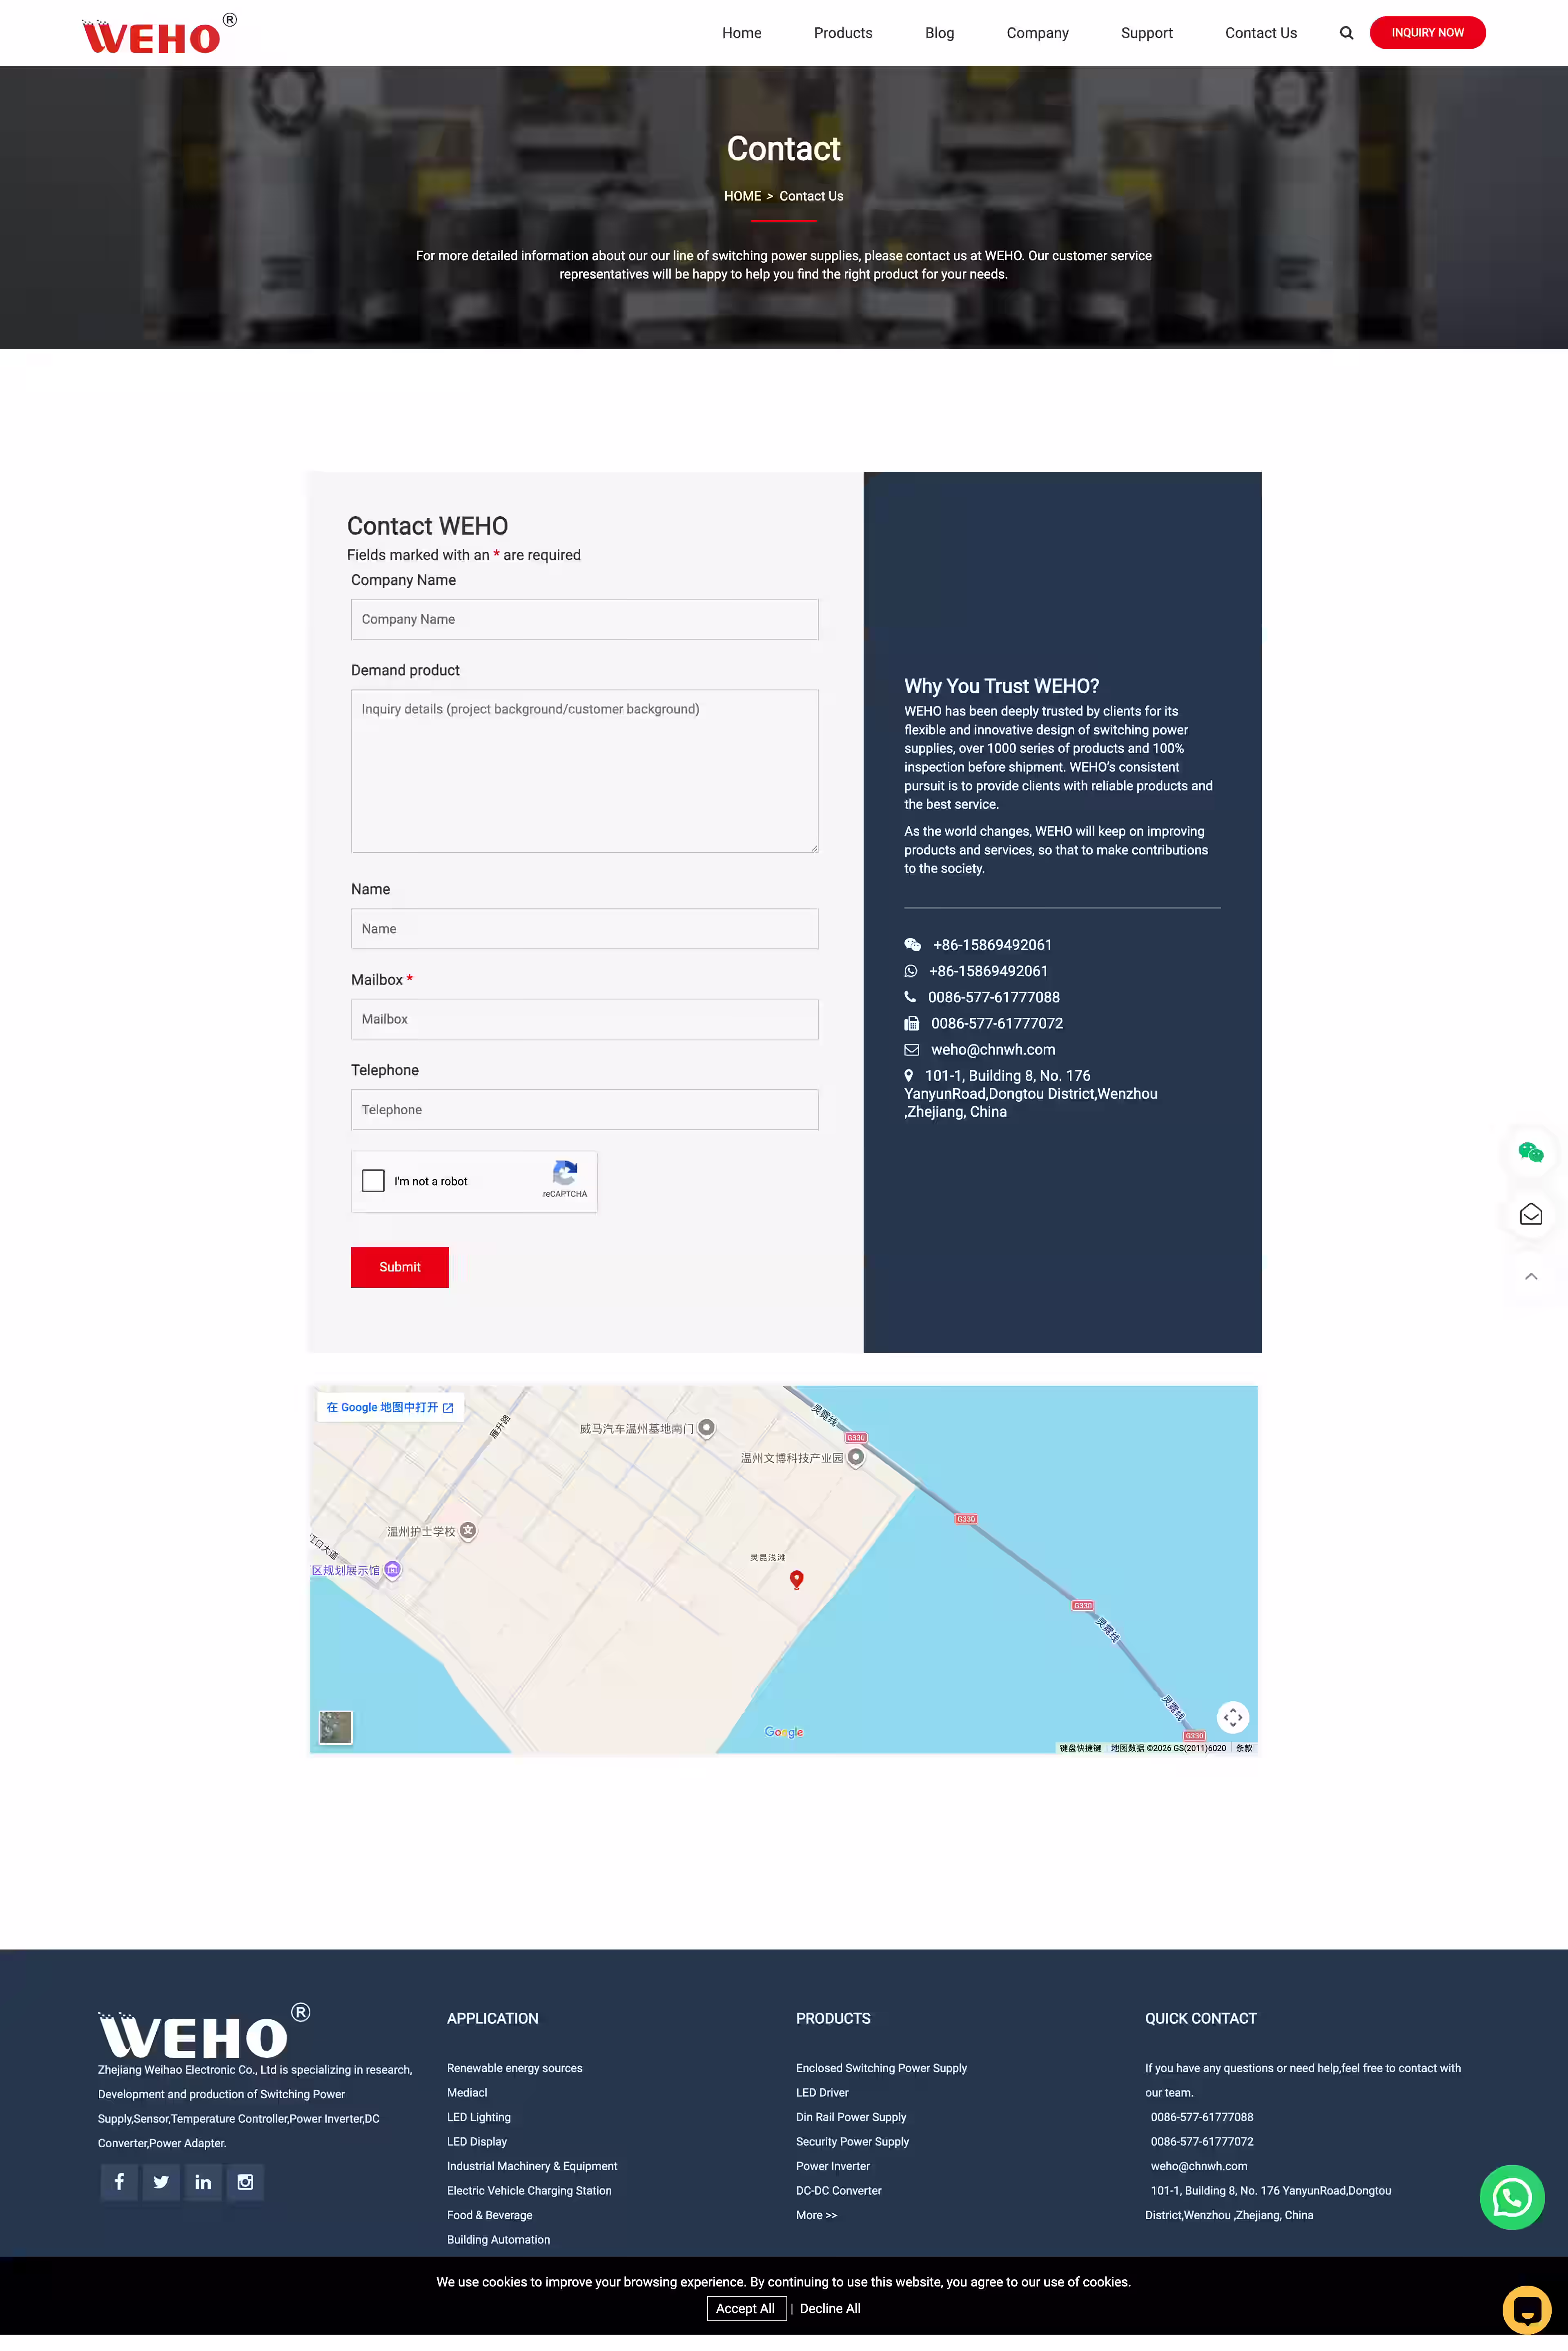
Task: Open LED Lighting footer link
Action: (x=478, y=2117)
